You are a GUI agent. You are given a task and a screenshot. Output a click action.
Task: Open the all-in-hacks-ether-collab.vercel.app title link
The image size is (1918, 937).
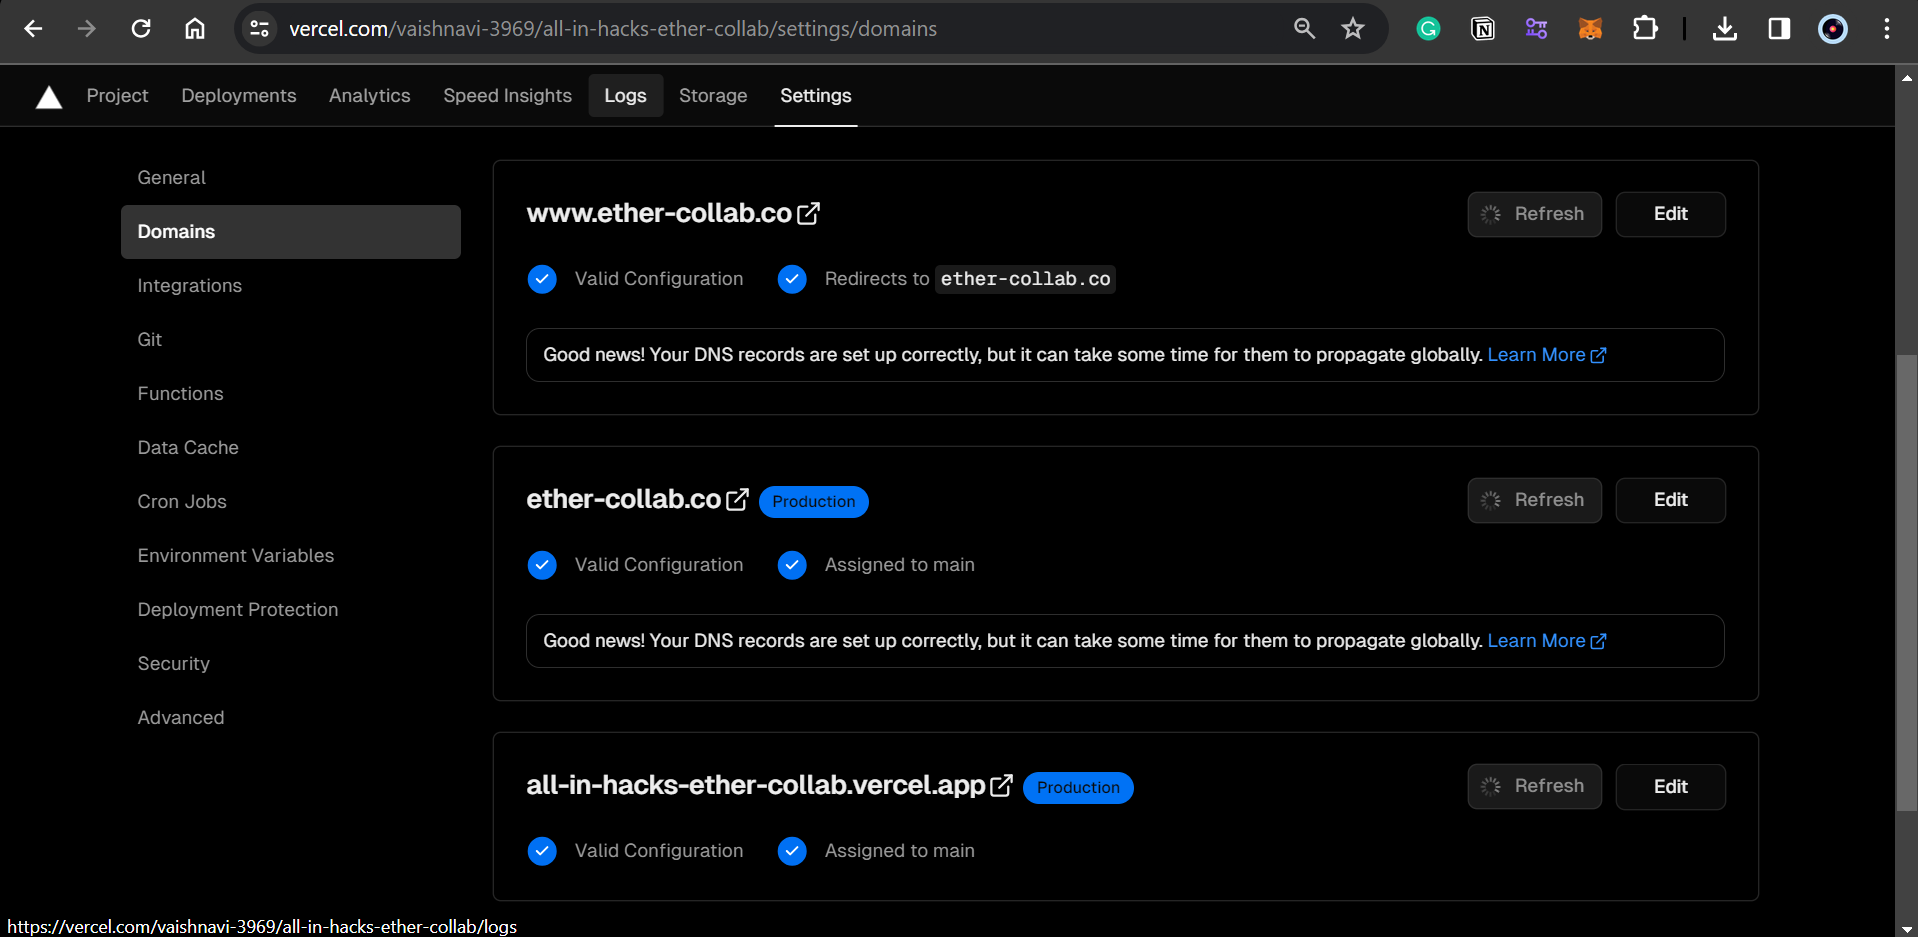coord(756,785)
